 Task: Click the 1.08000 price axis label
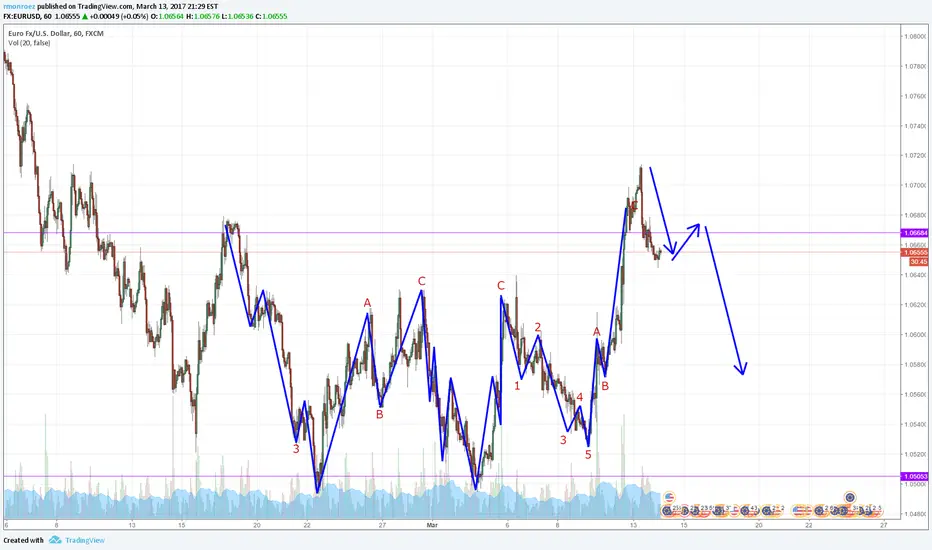click(x=915, y=36)
